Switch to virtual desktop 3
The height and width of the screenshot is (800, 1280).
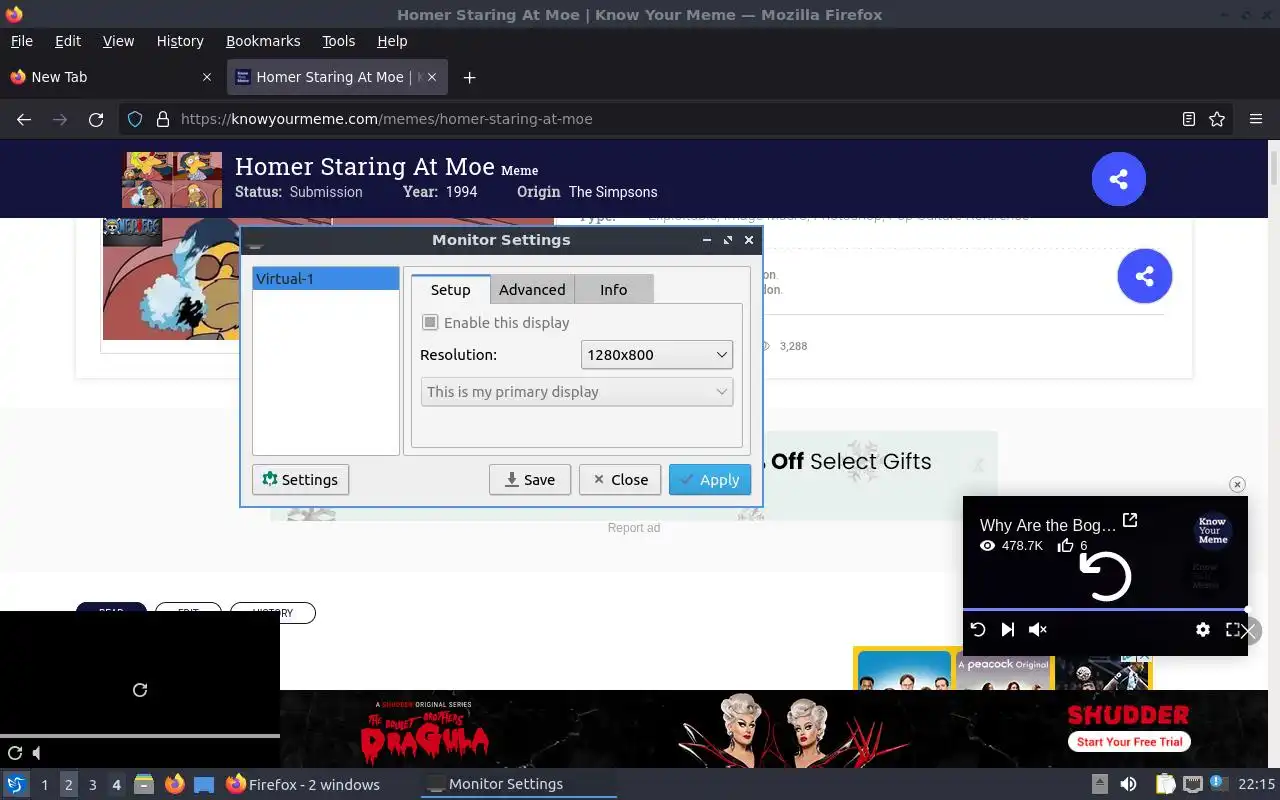tap(92, 785)
